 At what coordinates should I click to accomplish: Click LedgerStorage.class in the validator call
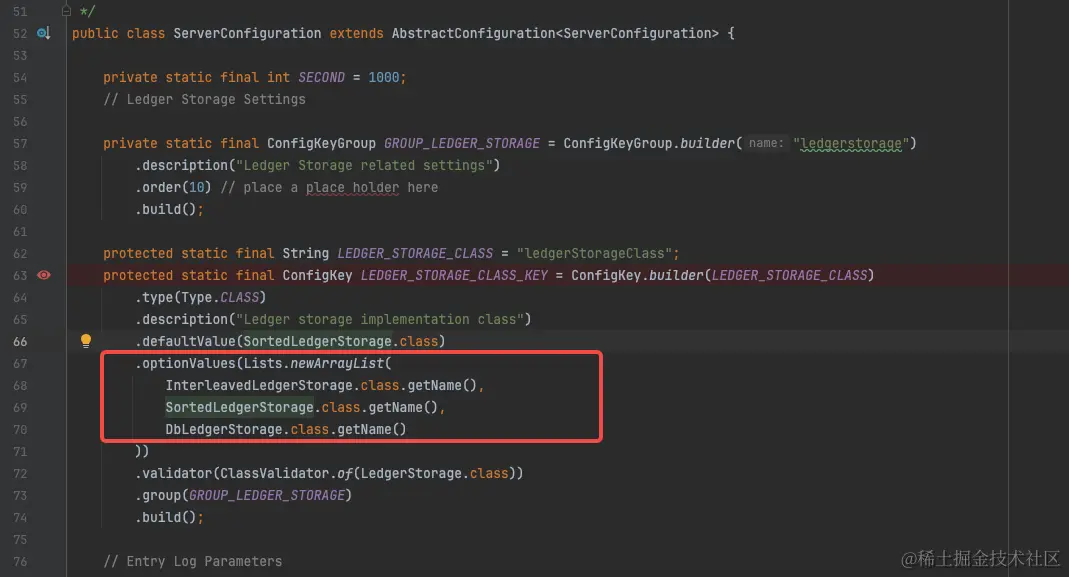434,473
